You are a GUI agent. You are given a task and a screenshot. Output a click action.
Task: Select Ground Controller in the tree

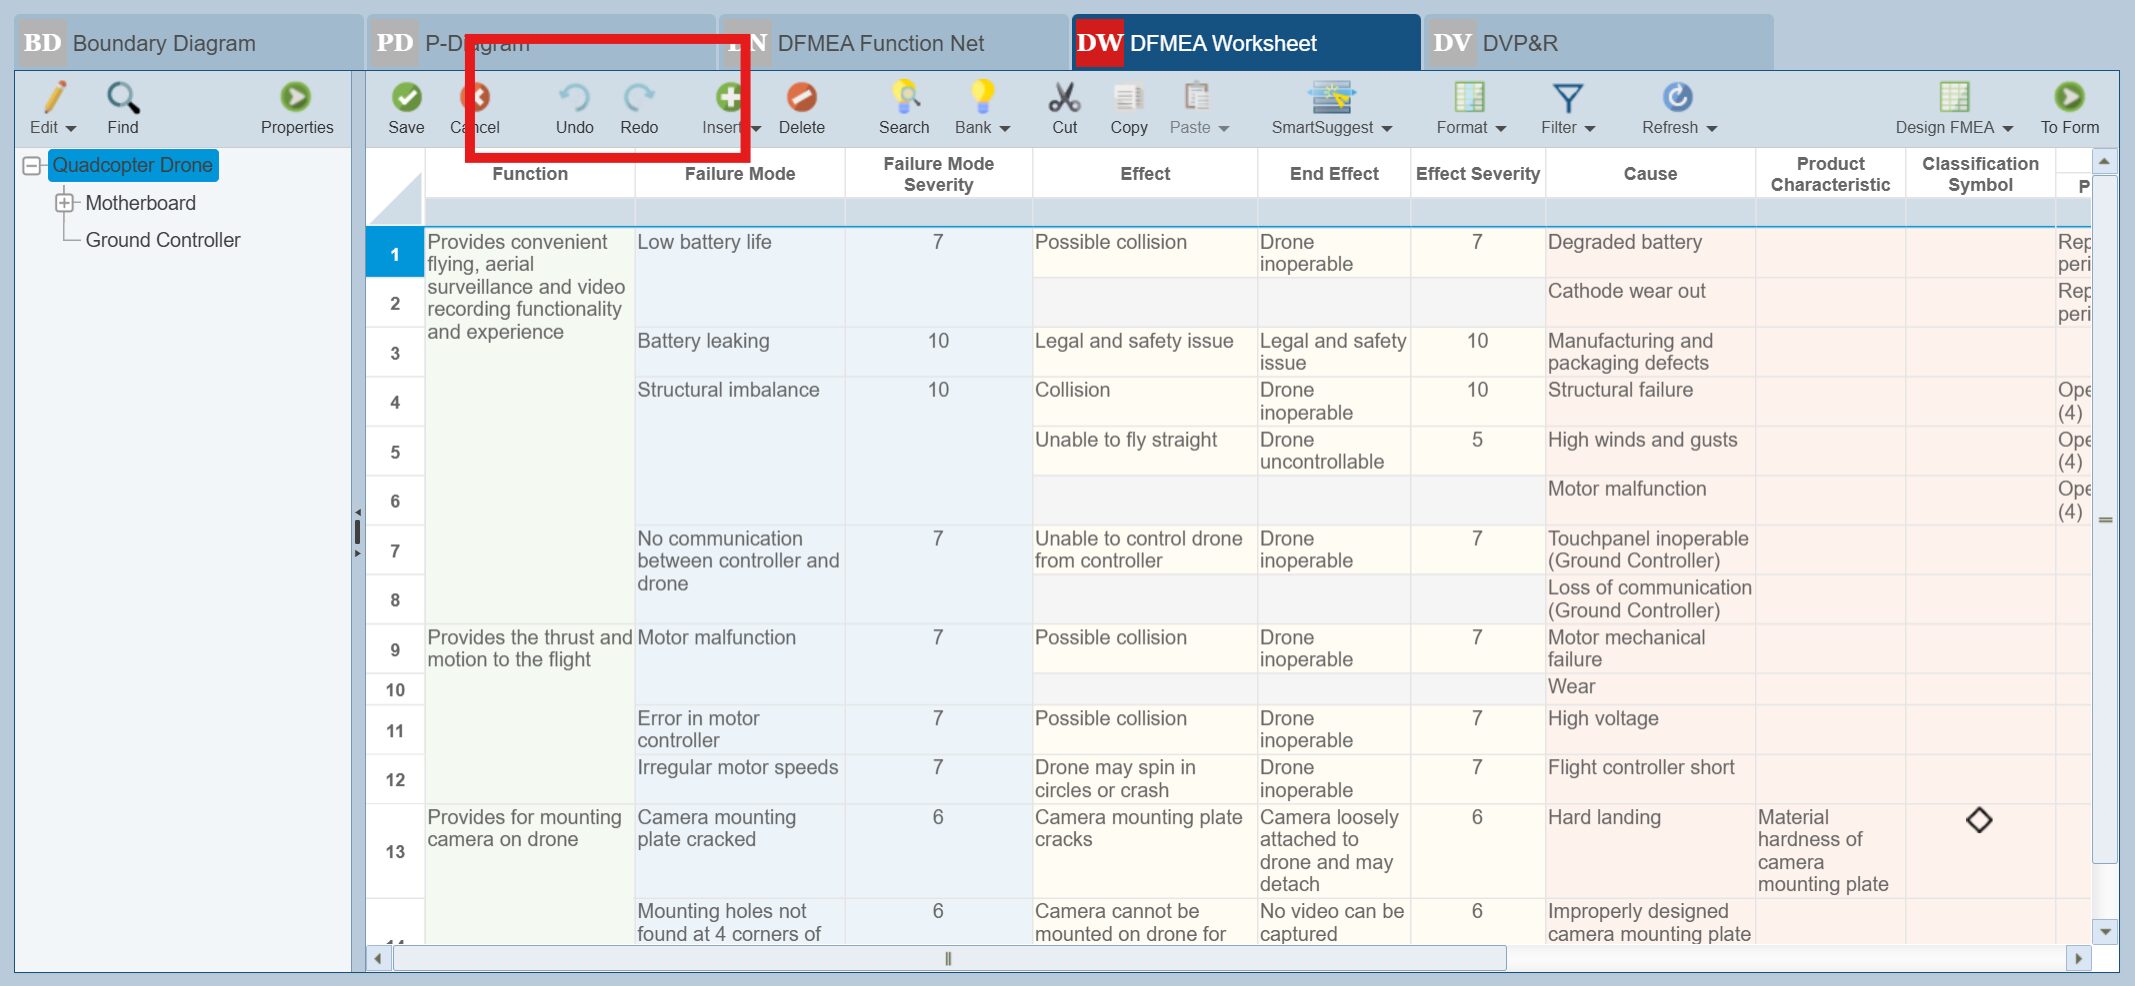[x=163, y=240]
